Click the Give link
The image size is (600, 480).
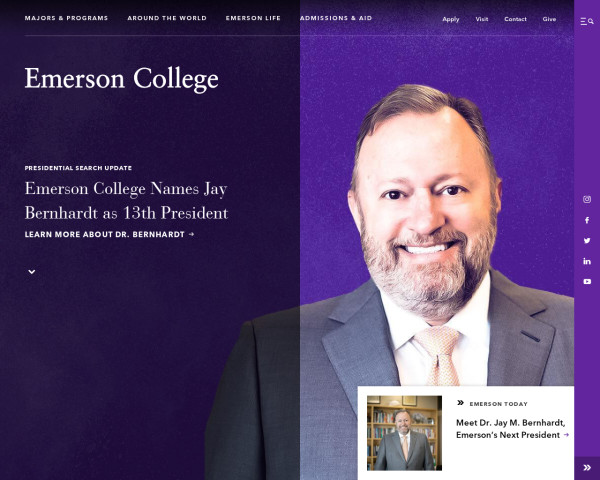[549, 19]
